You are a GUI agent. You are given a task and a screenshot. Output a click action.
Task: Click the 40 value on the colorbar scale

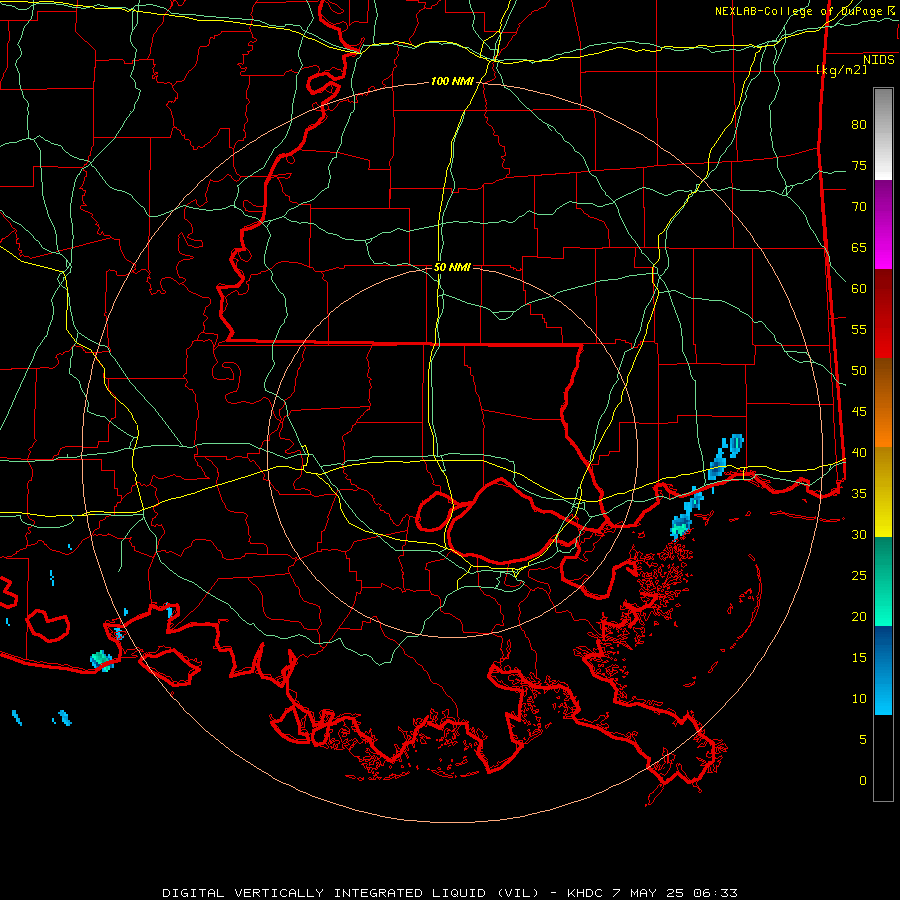[x=859, y=453]
